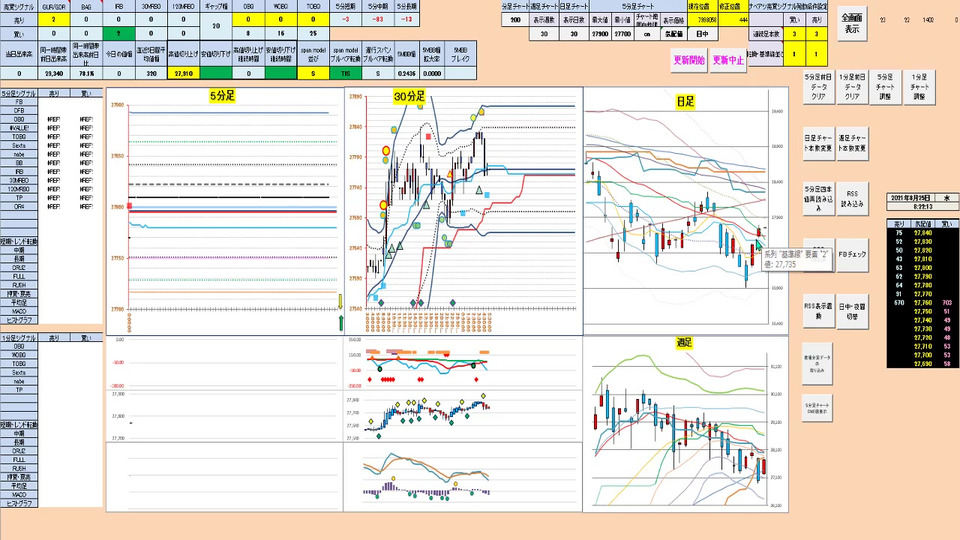The height and width of the screenshot is (540, 960).
Task: Click the 全画面表示 full-screen button
Action: [852, 24]
